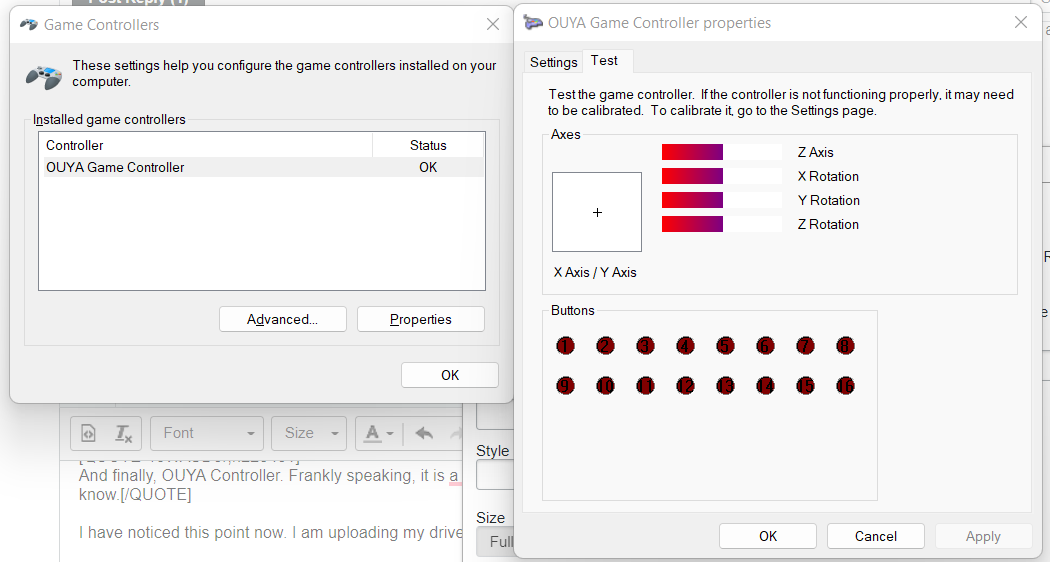This screenshot has height=562, width=1050.
Task: Open Advanced settings in Game Controllers
Action: pyautogui.click(x=283, y=320)
